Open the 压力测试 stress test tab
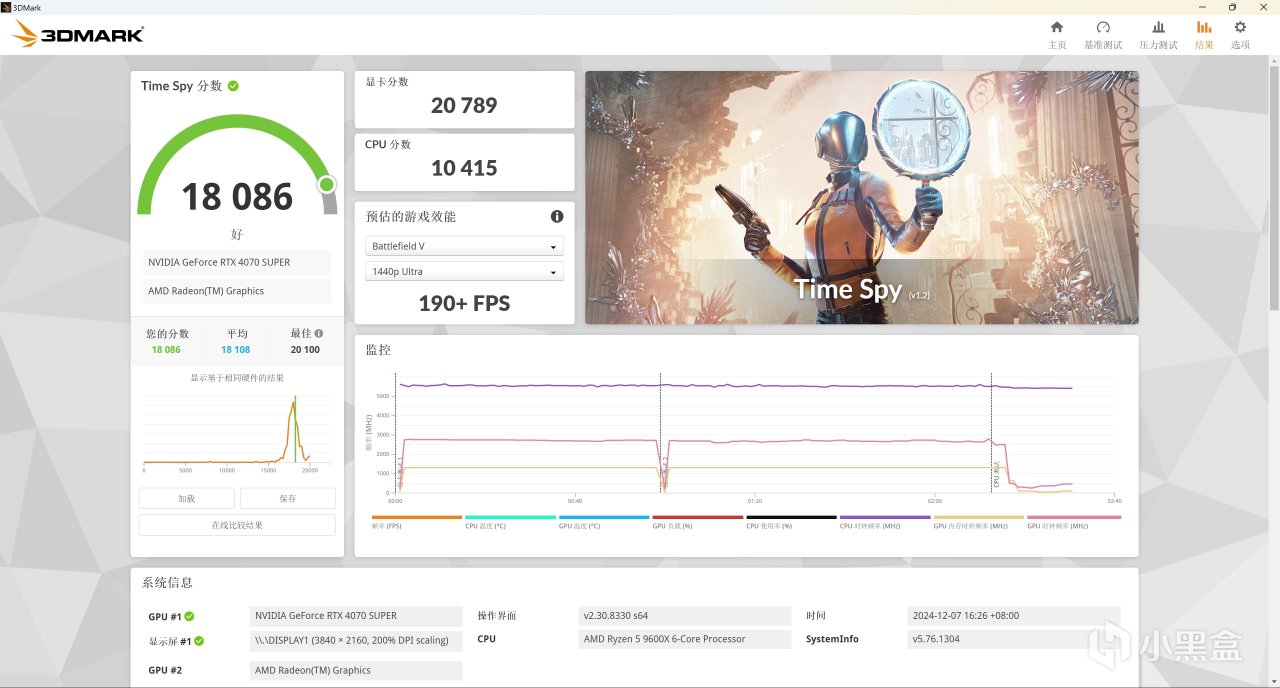The image size is (1280, 688). pyautogui.click(x=1158, y=35)
